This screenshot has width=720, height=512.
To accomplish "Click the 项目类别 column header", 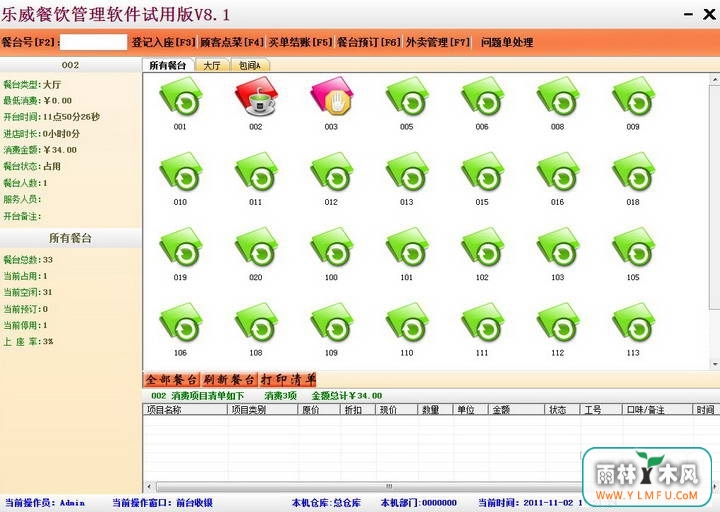I will [x=263, y=410].
